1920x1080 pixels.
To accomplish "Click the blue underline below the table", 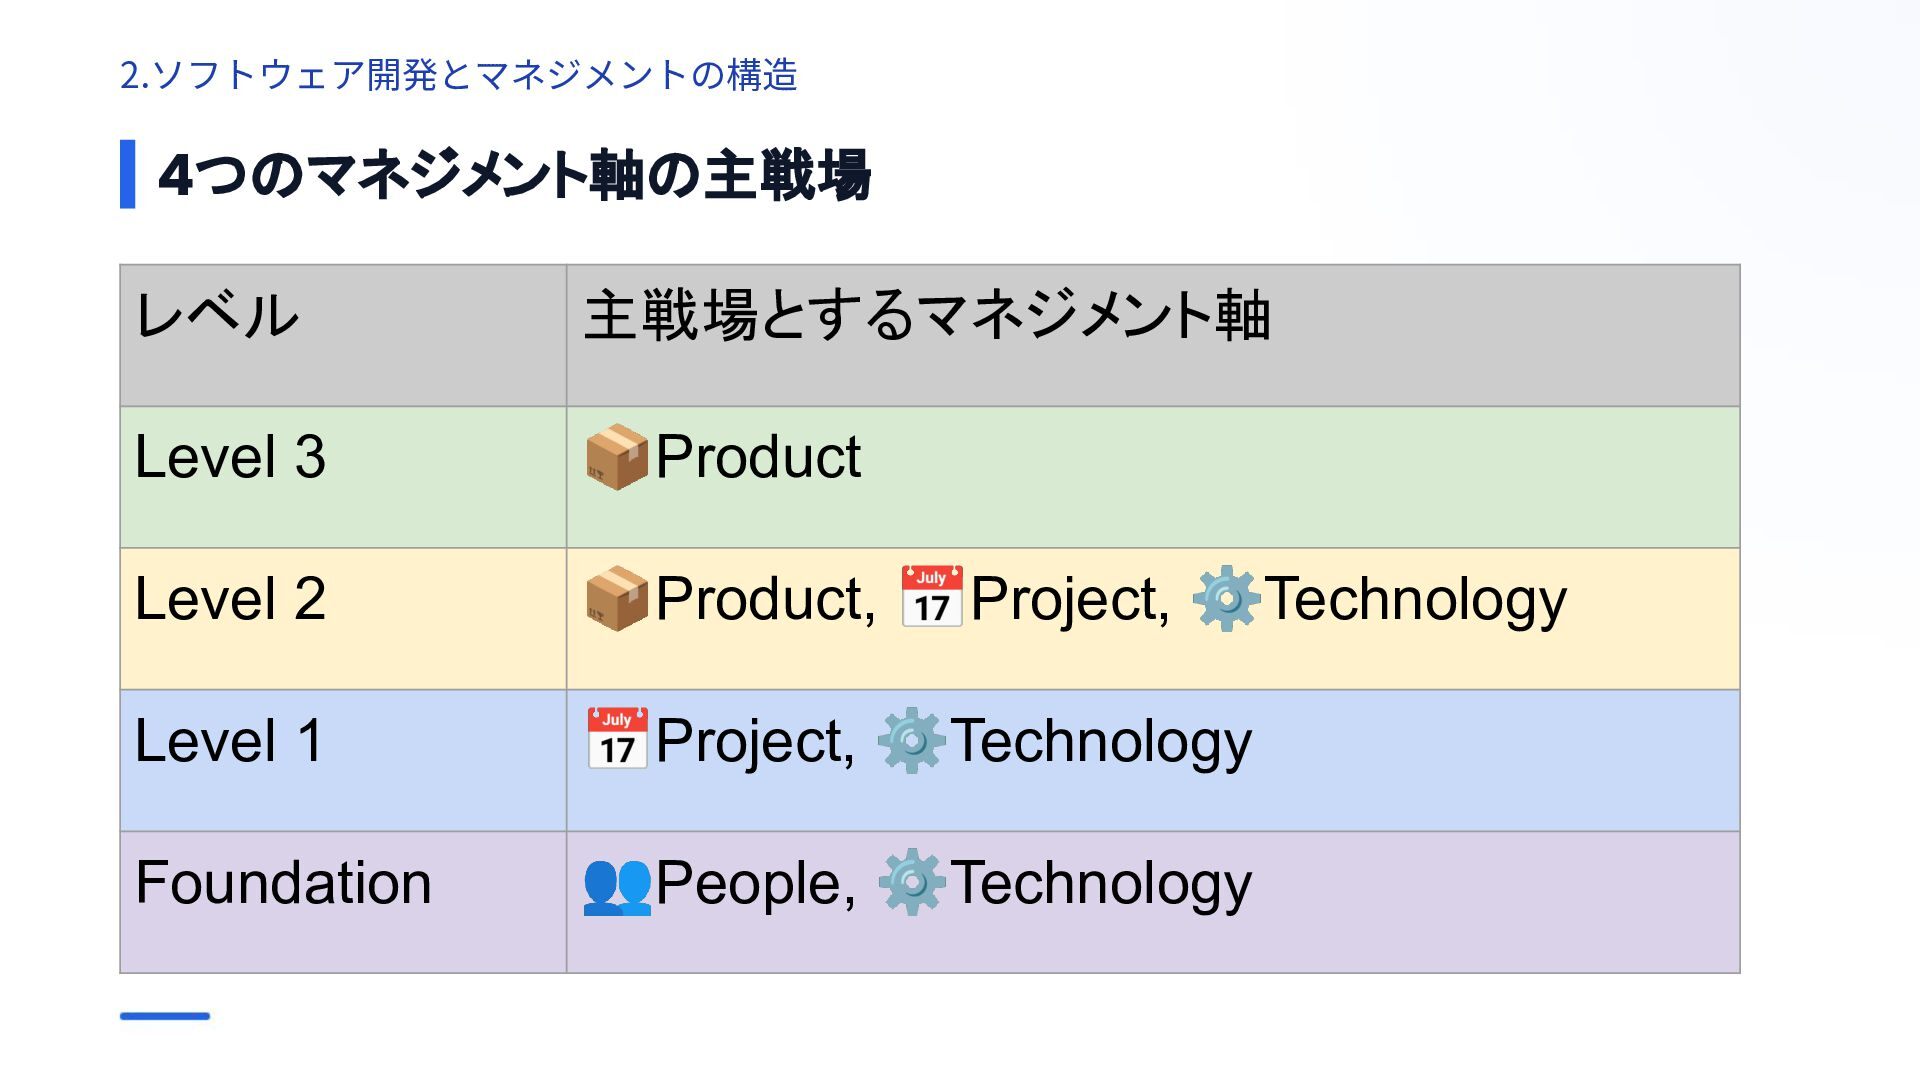I will tap(165, 1016).
